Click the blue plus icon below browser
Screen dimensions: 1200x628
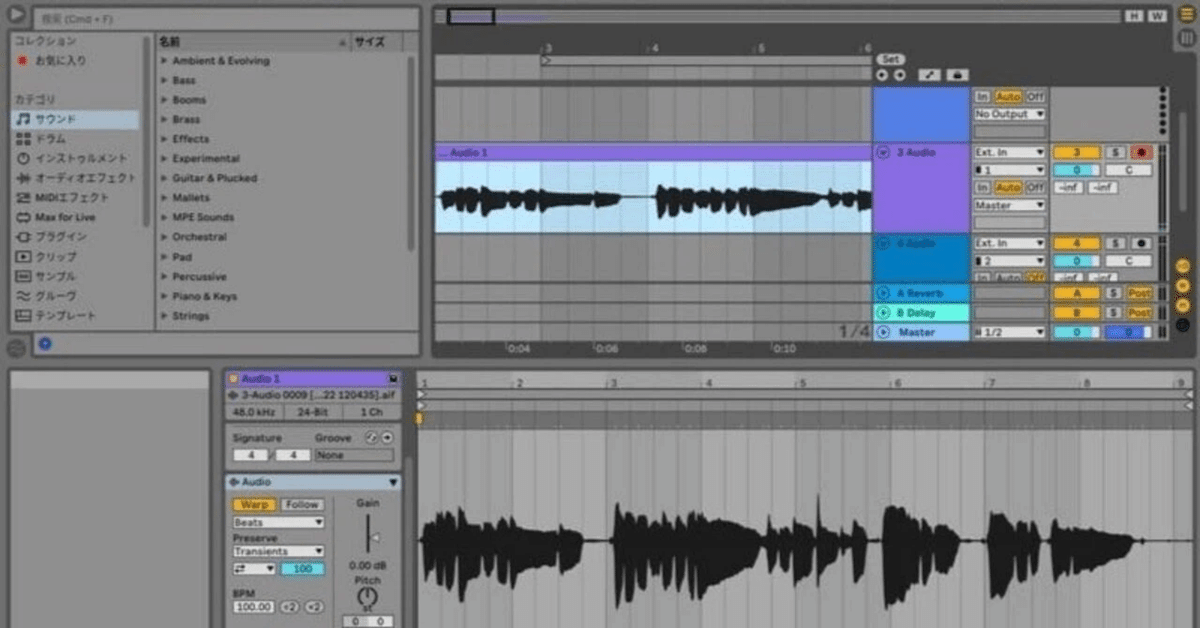click(45, 344)
